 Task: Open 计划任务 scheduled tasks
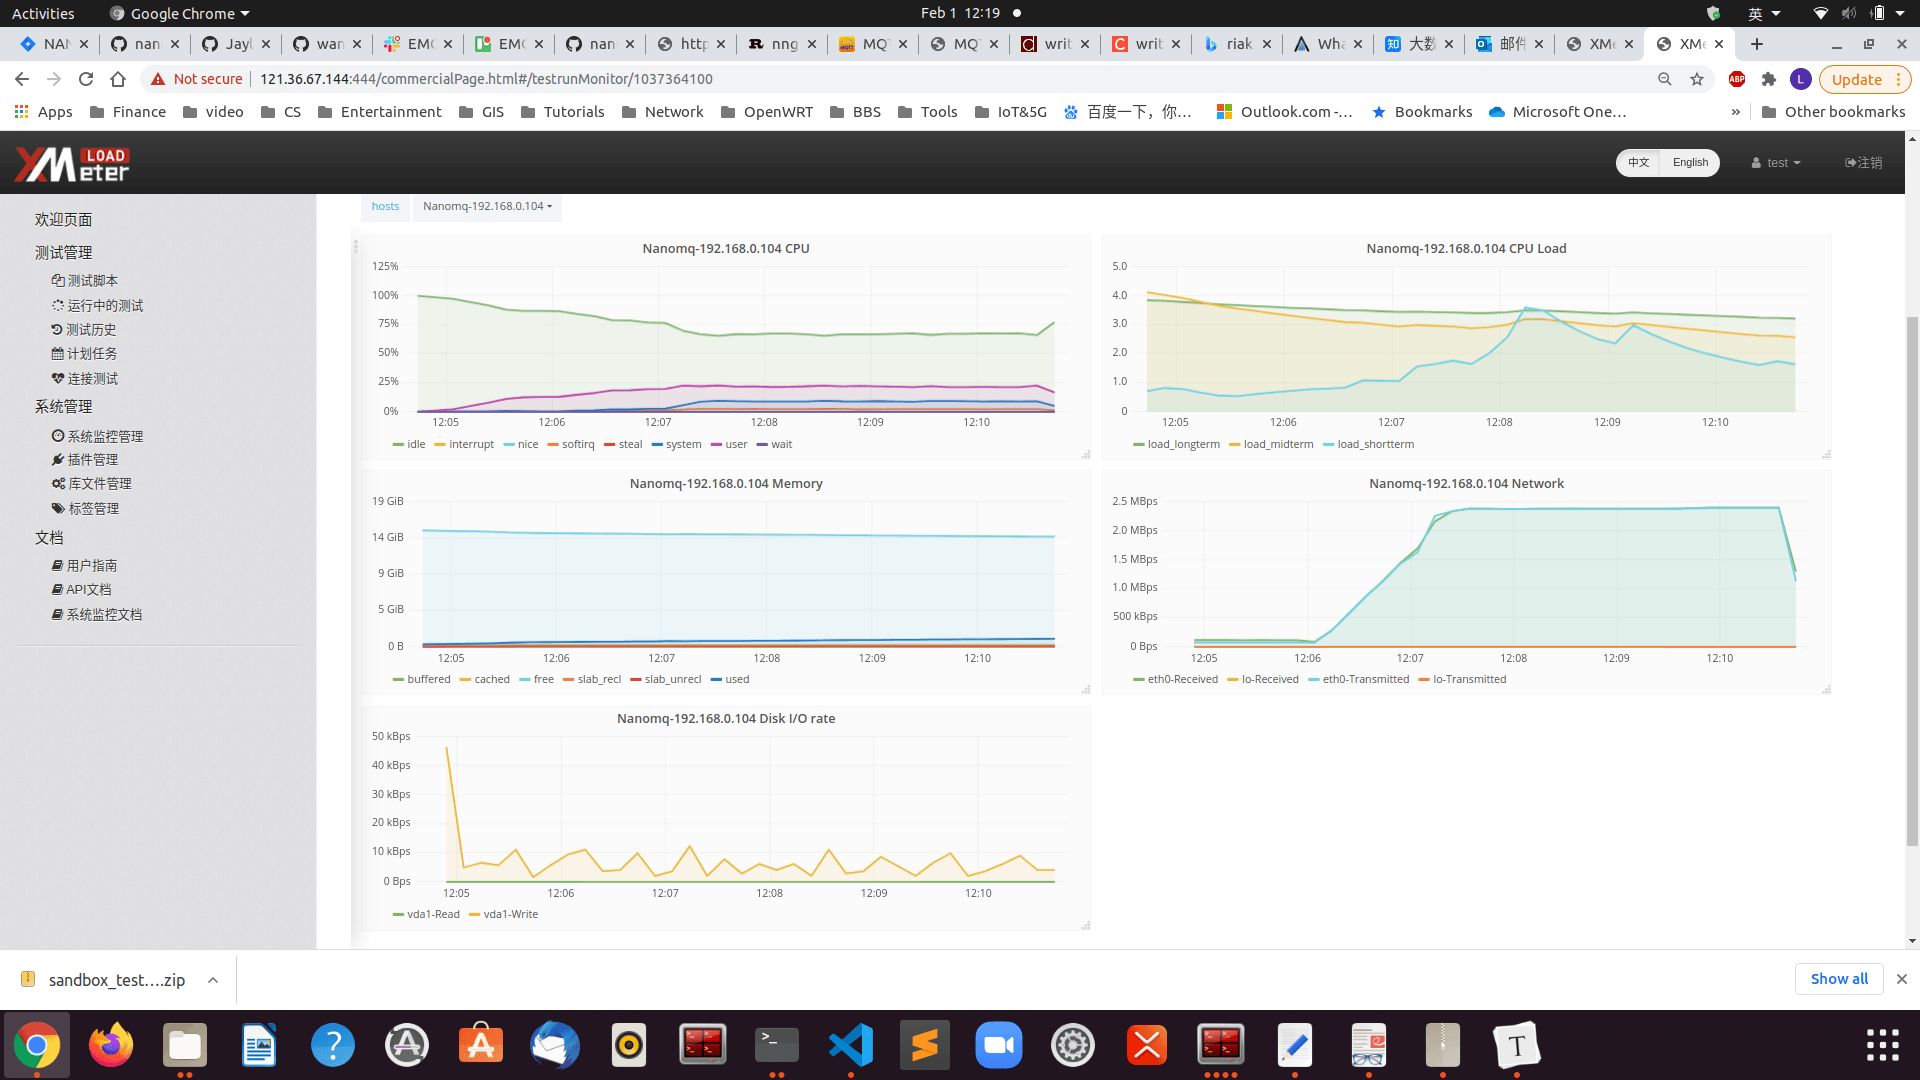tap(91, 354)
